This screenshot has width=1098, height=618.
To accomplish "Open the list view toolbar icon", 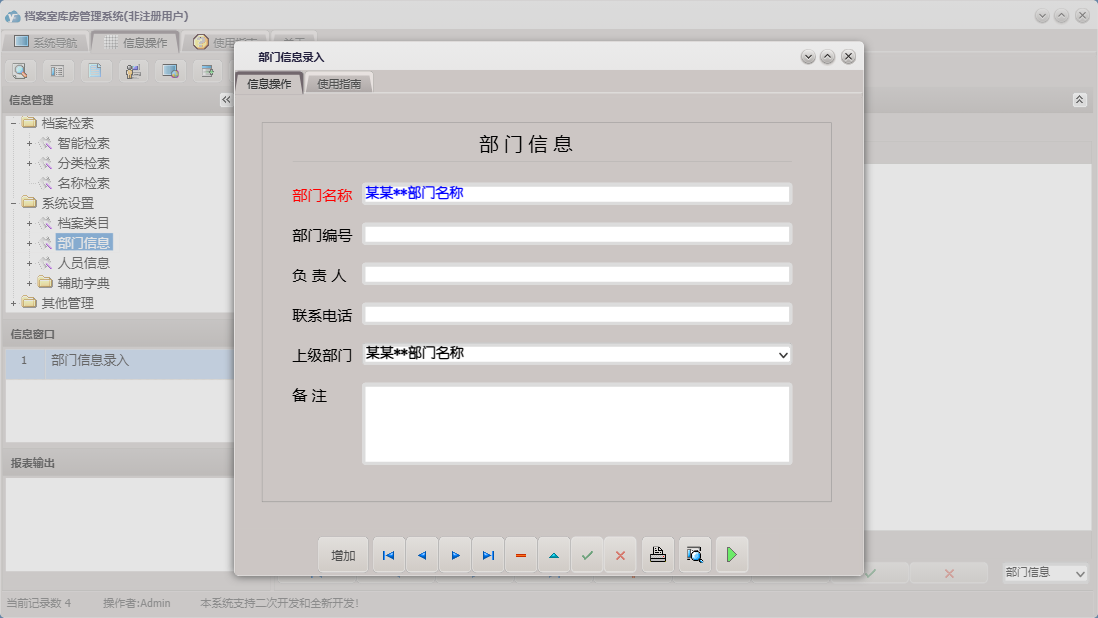I will [x=57, y=70].
